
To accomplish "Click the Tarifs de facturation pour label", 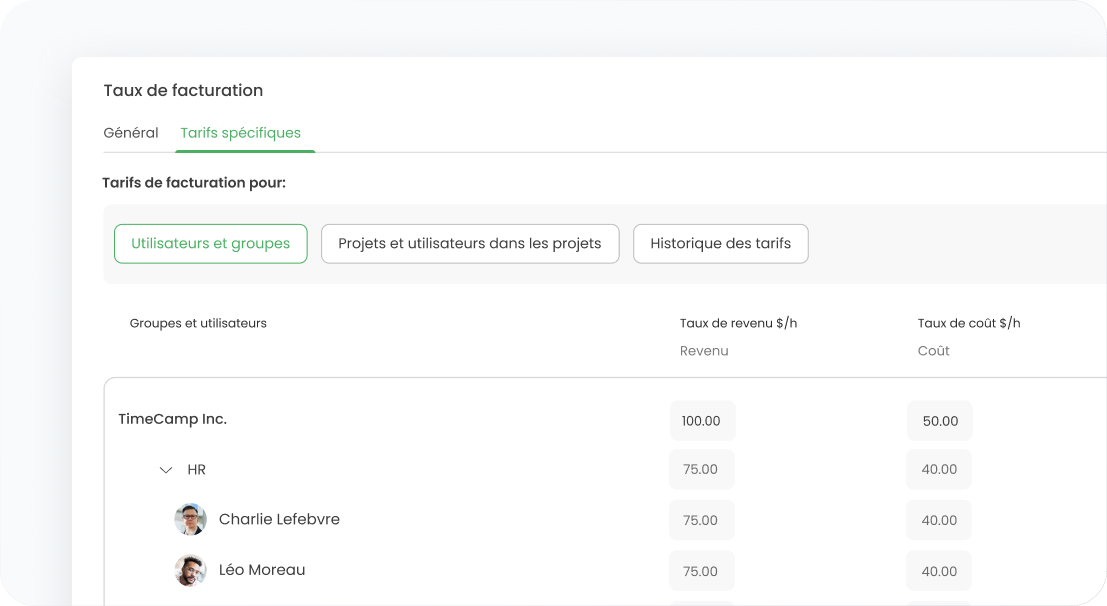I will 194,183.
